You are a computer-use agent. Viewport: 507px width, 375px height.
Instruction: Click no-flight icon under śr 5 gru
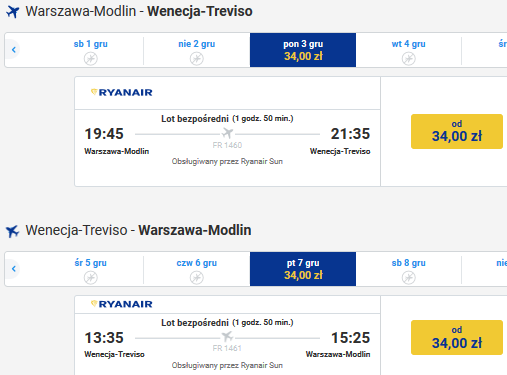[x=90, y=277]
